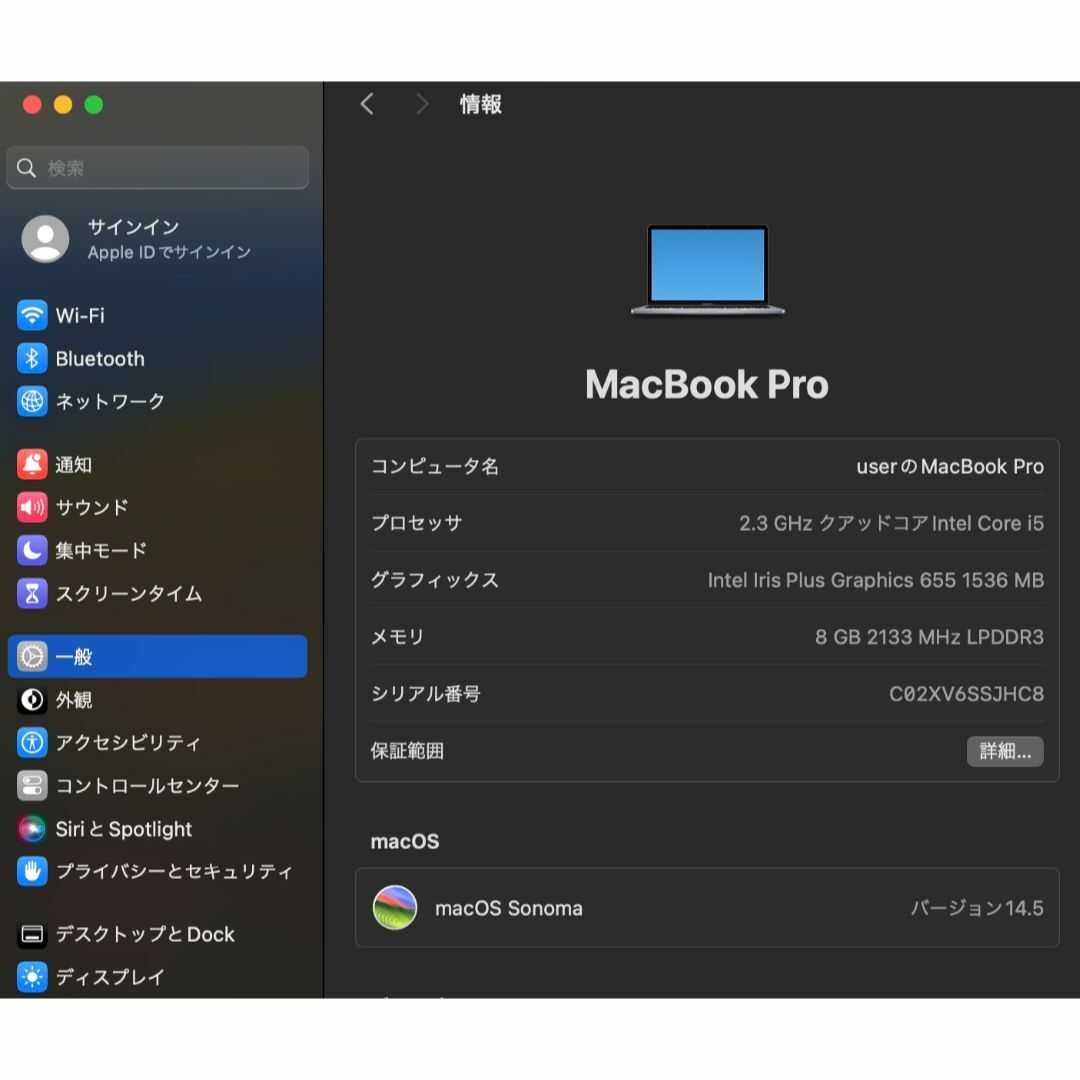Open the ディスプレイ sun icon
1080x1080 pixels.
[x=32, y=977]
